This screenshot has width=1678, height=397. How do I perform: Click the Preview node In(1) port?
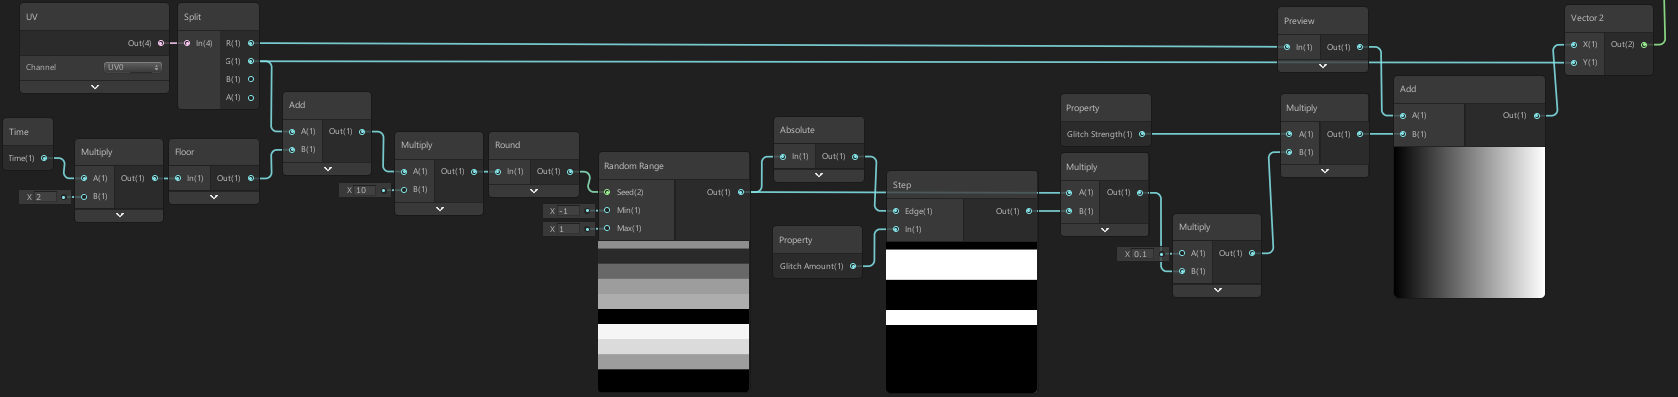[x=1287, y=47]
